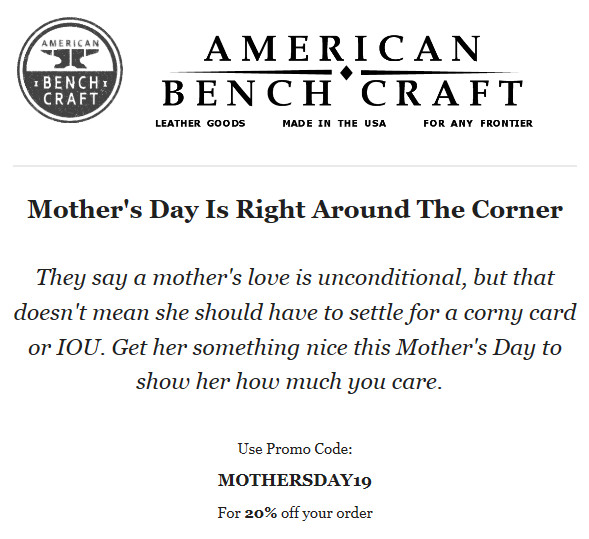Image resolution: width=589 pixels, height=539 pixels.
Task: Click the circular American Bench Craft badge logo
Action: pos(70,70)
